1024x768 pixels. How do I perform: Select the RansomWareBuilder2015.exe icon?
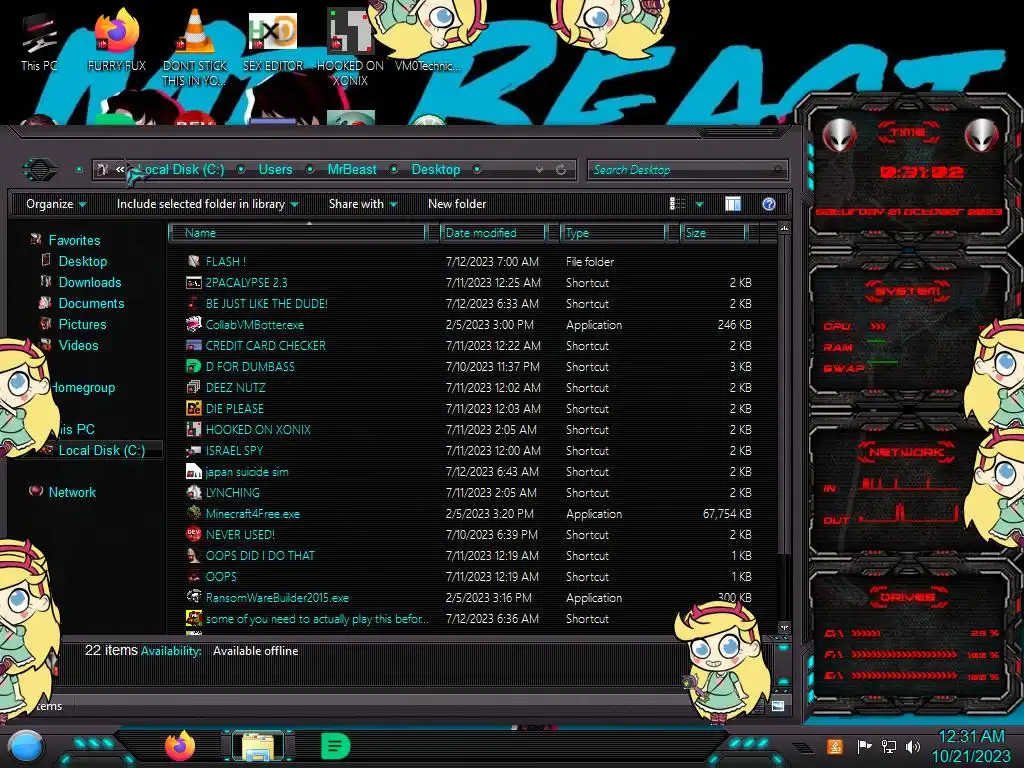193,597
